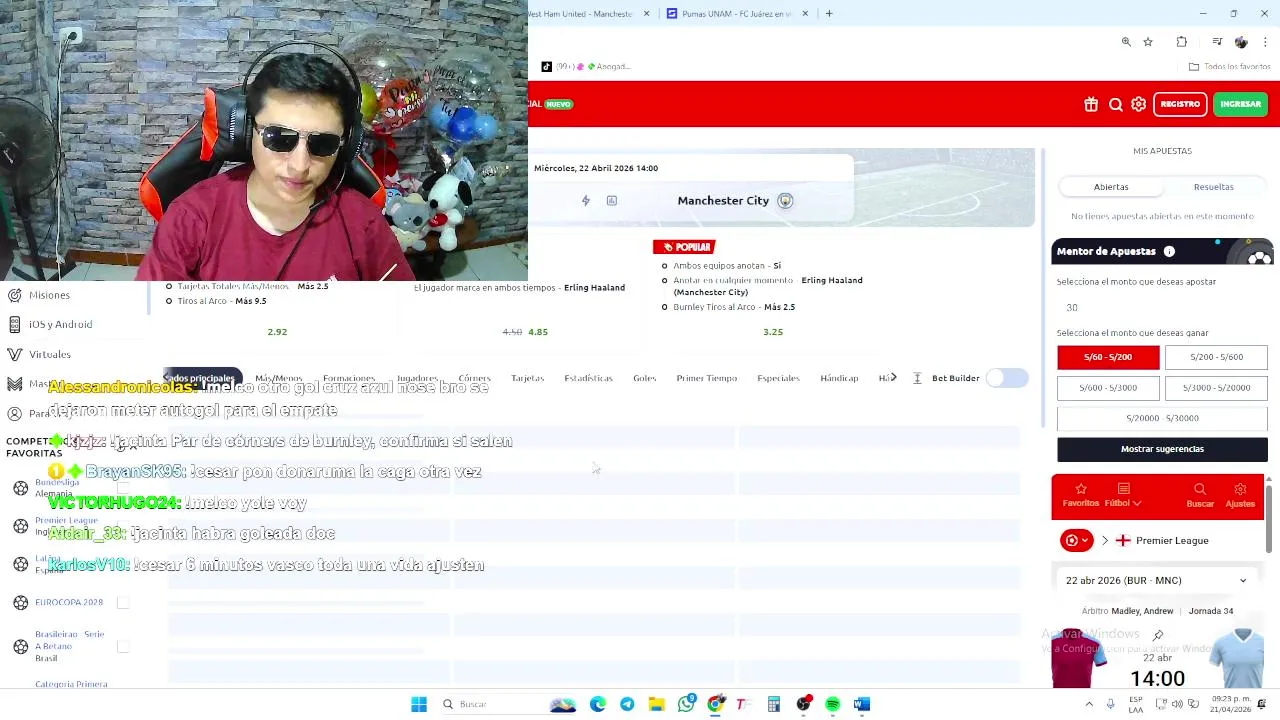Switch to Pumas UNAM - FC Juárez browser tab
The height and width of the screenshot is (720, 1280).
pos(736,14)
